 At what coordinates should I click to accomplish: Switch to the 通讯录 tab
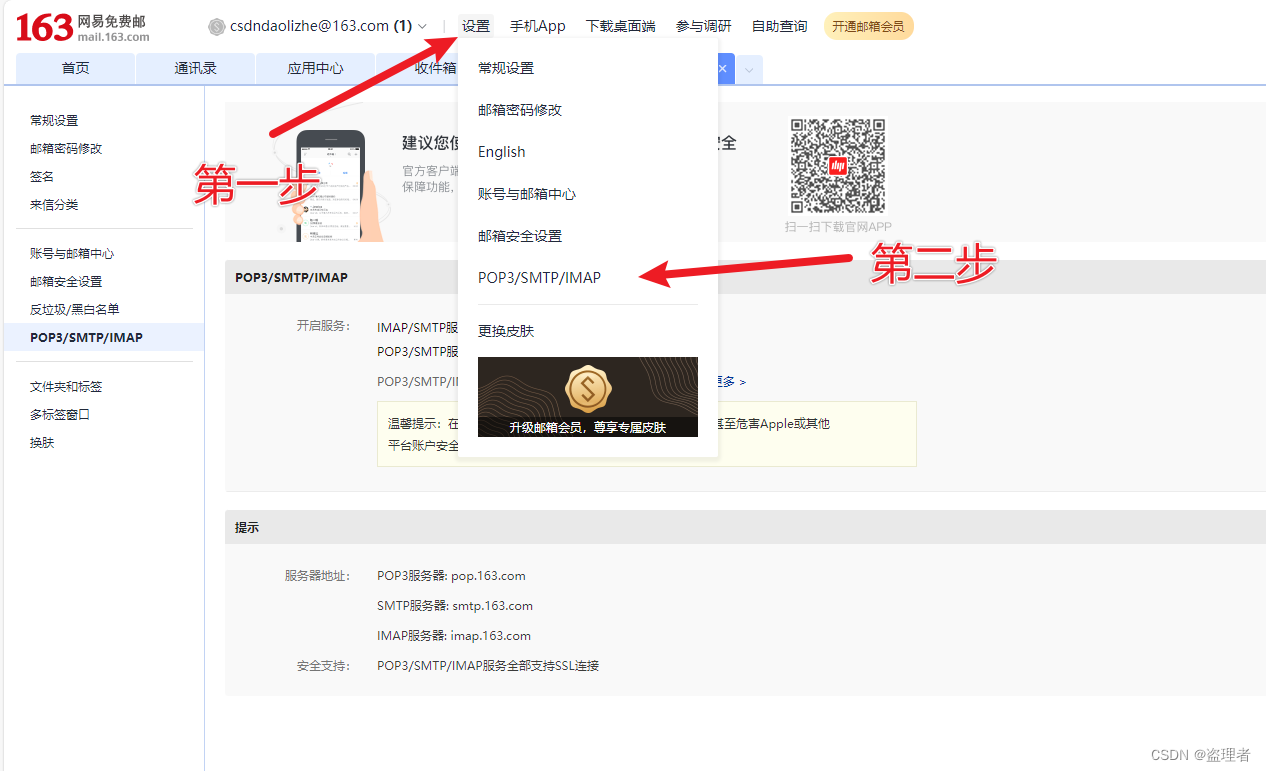pyautogui.click(x=196, y=68)
